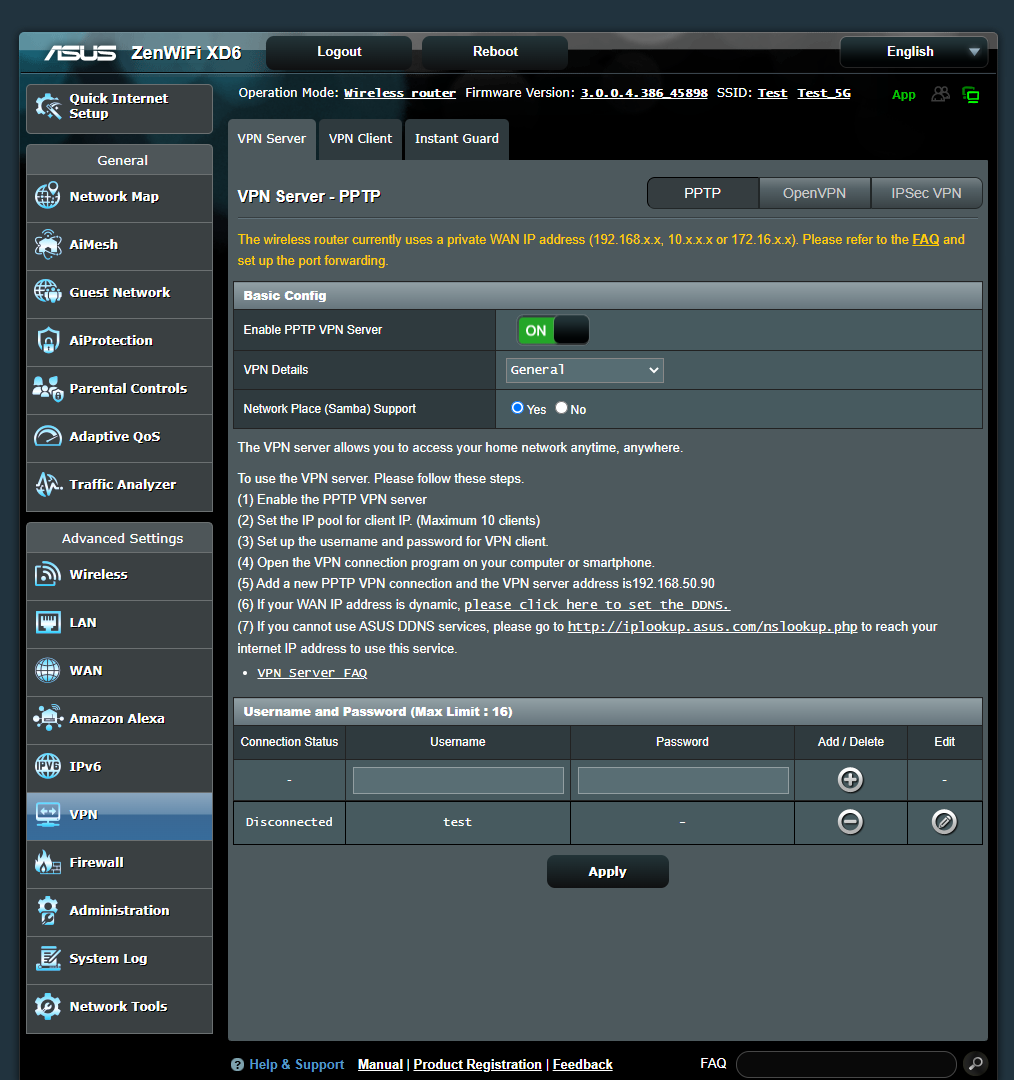Image resolution: width=1014 pixels, height=1080 pixels.
Task: Click the new Username input field
Action: 458,780
